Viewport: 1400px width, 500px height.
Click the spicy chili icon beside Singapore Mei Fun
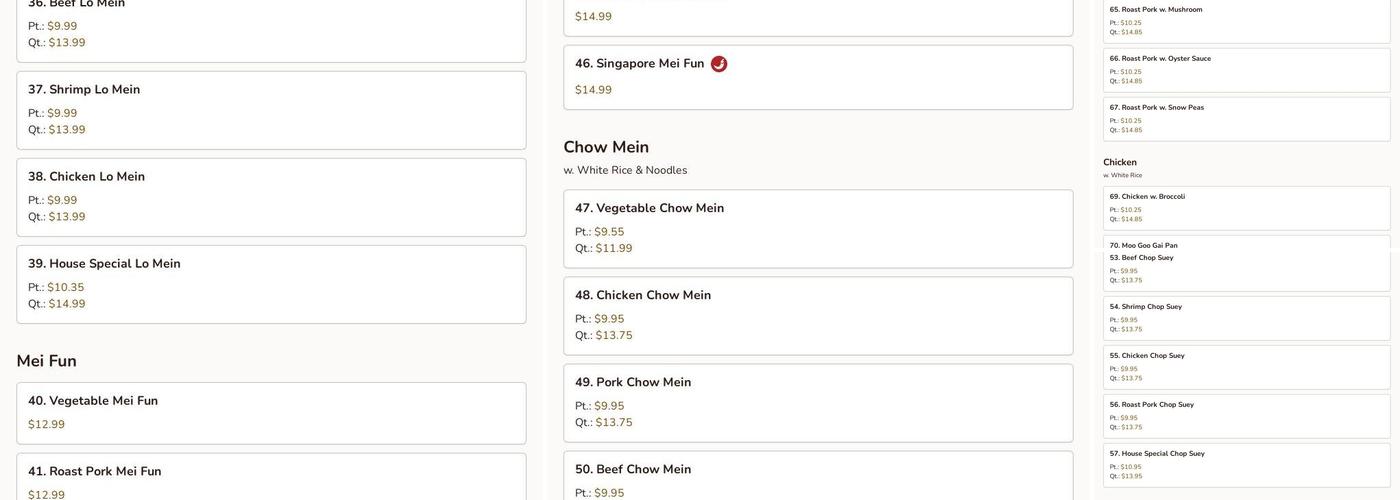coord(719,64)
